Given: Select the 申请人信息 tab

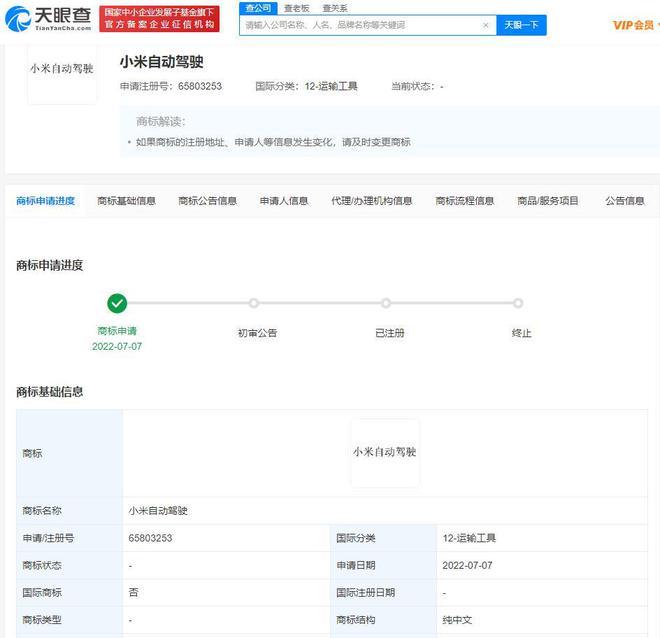Looking at the screenshot, I should coord(284,201).
